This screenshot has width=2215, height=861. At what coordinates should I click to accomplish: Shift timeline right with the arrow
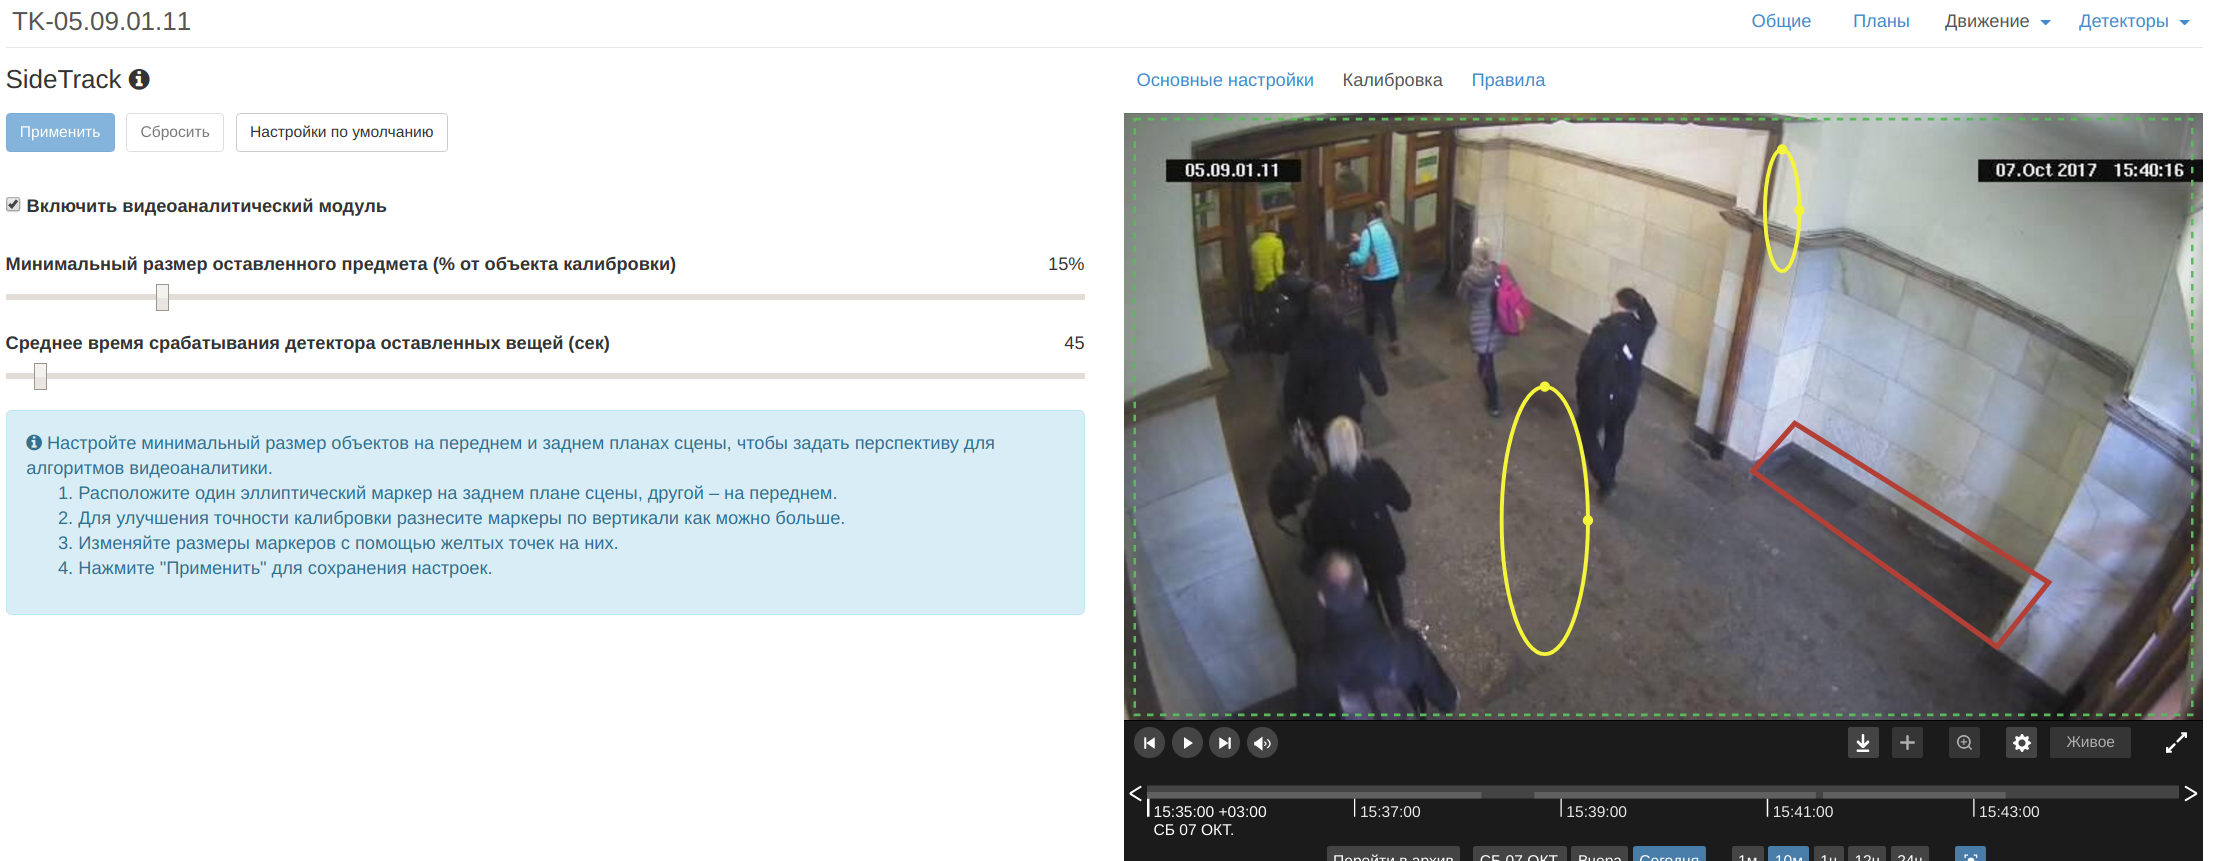coord(2190,793)
